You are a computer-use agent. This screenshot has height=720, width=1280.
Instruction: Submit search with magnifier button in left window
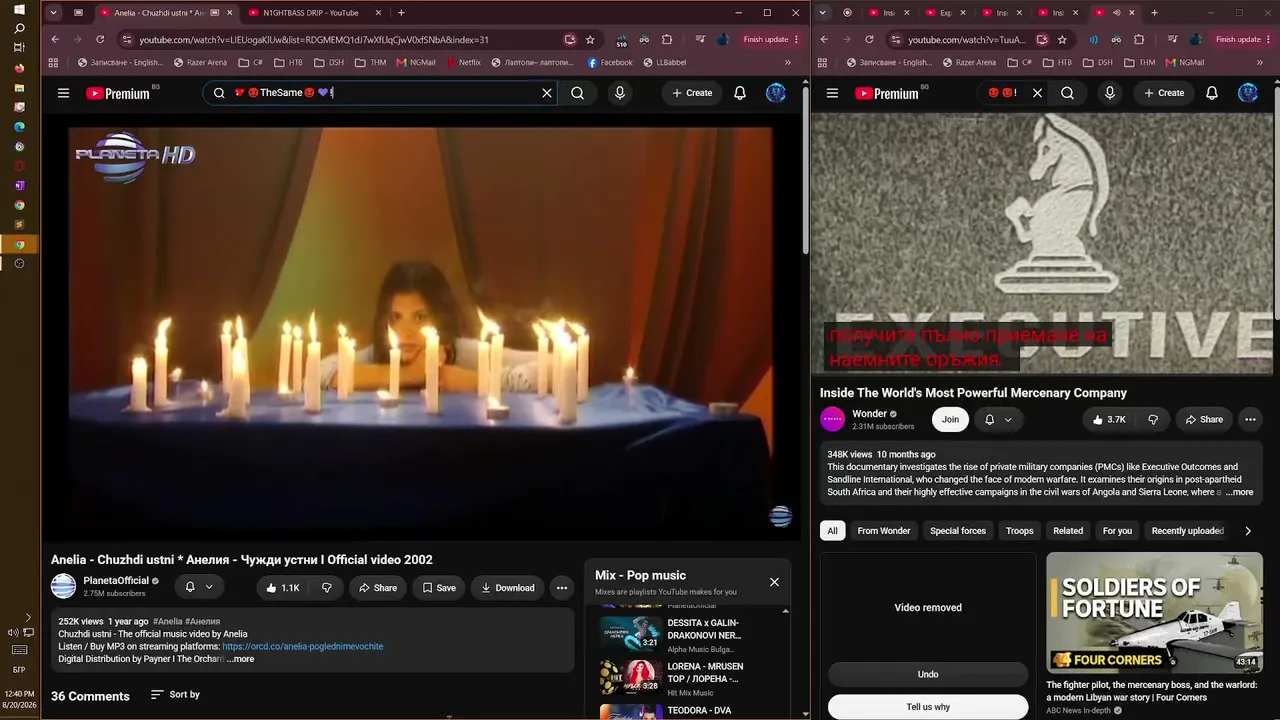(577, 93)
